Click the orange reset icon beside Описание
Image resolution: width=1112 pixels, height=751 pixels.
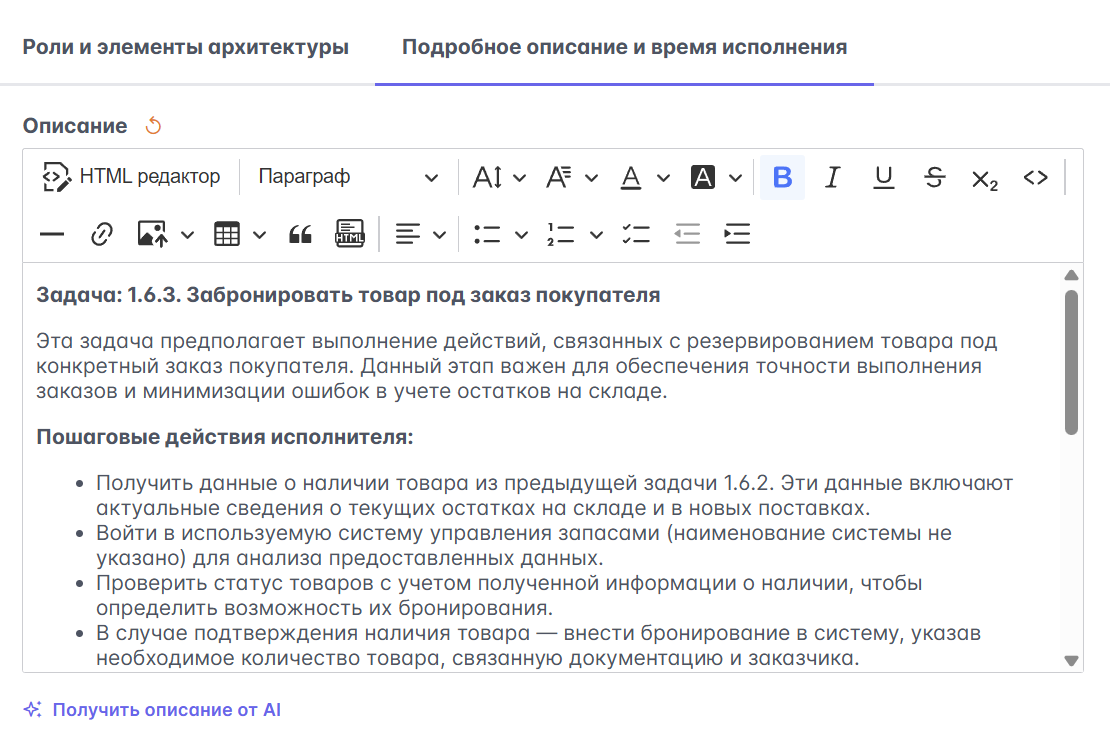pos(153,126)
